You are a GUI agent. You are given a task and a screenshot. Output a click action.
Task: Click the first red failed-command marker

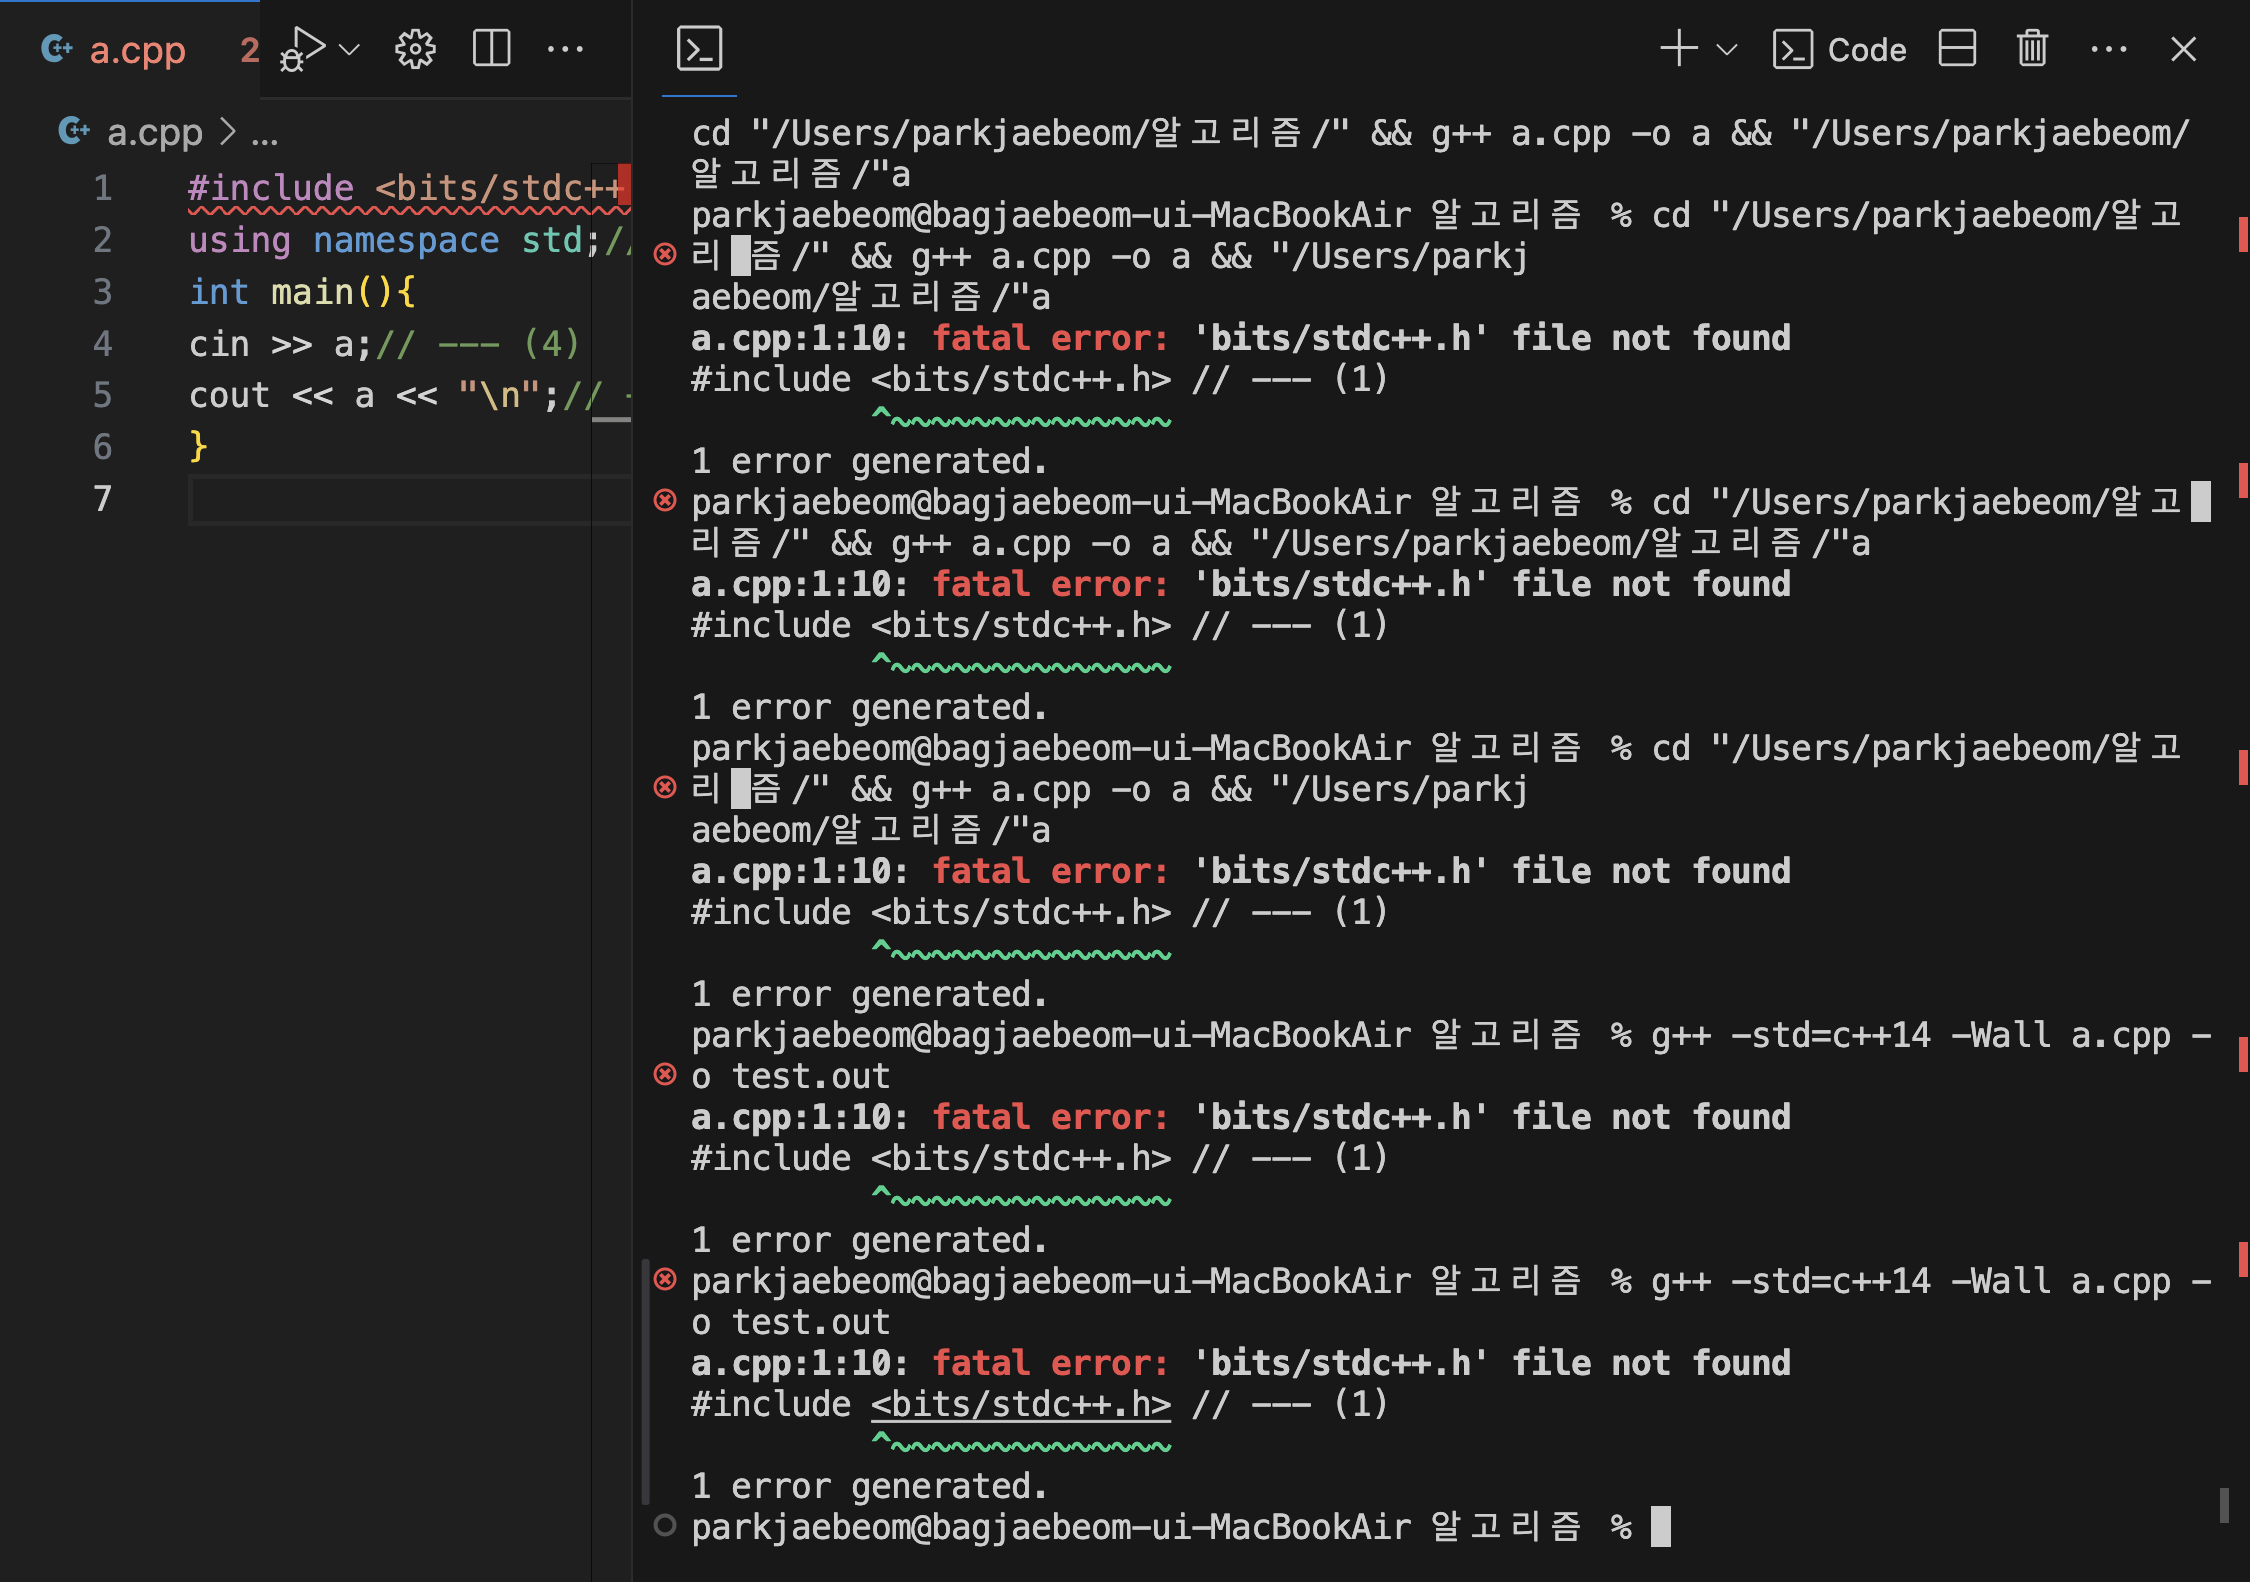pyautogui.click(x=665, y=254)
